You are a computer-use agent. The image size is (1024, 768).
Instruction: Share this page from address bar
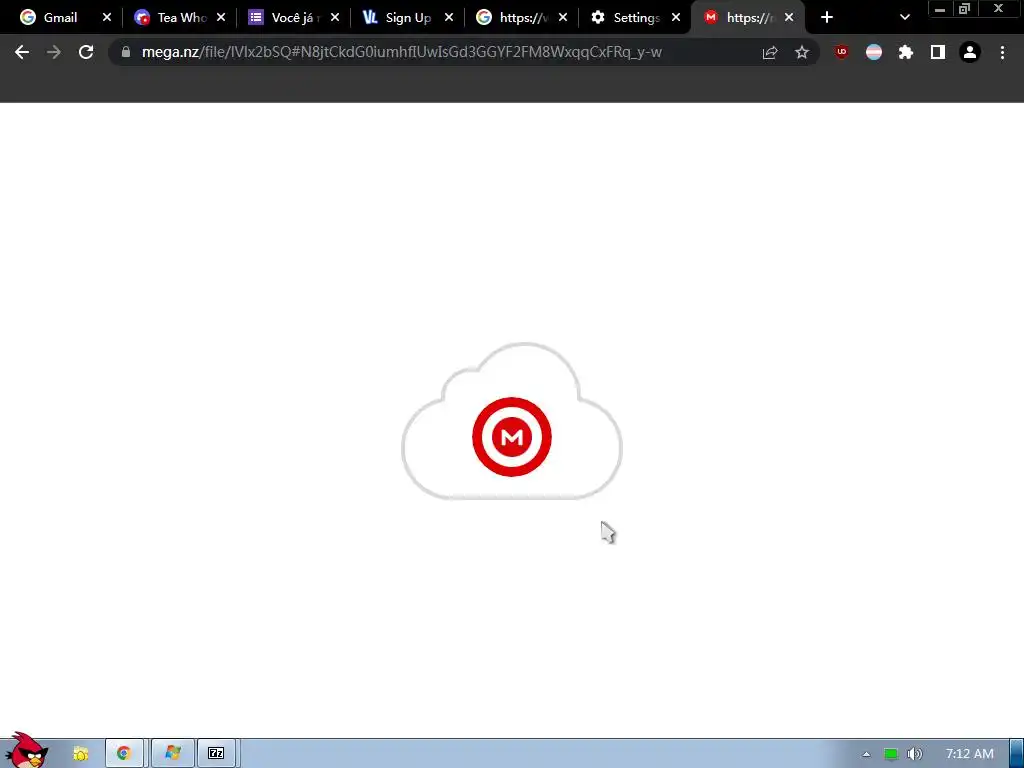pos(770,52)
